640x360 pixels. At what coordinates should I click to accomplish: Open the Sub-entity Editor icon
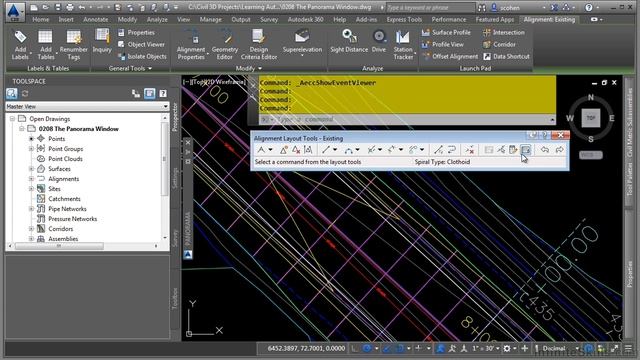click(513, 150)
